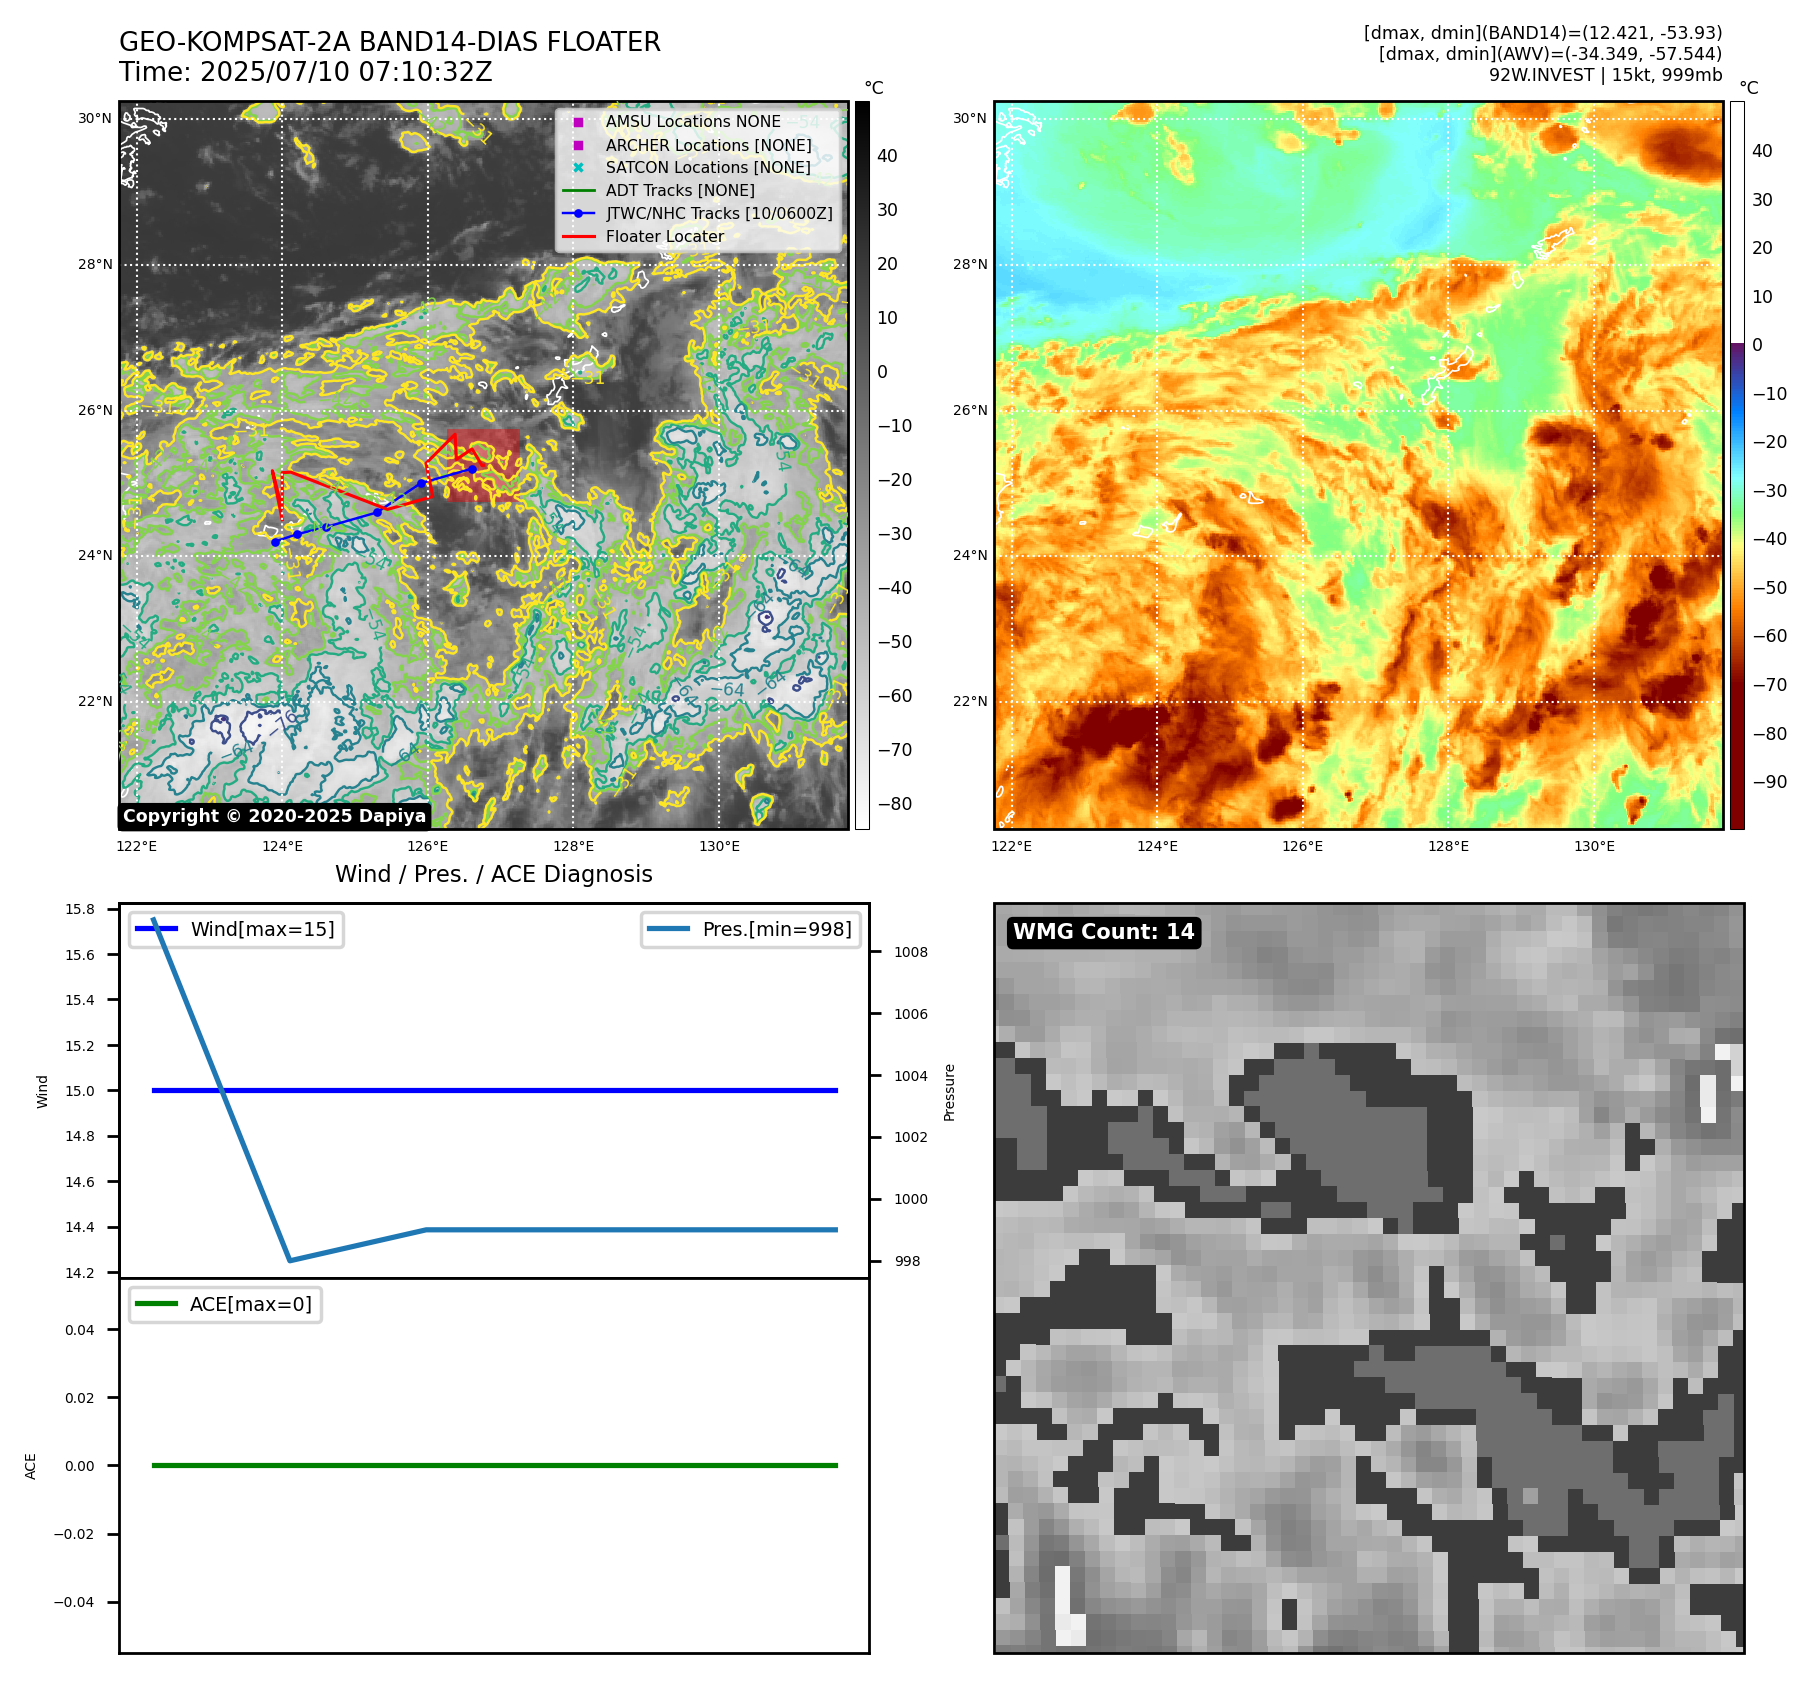The height and width of the screenshot is (1690, 1813).
Task: Click the 30°N label of the grayscale map
Action: [x=95, y=118]
